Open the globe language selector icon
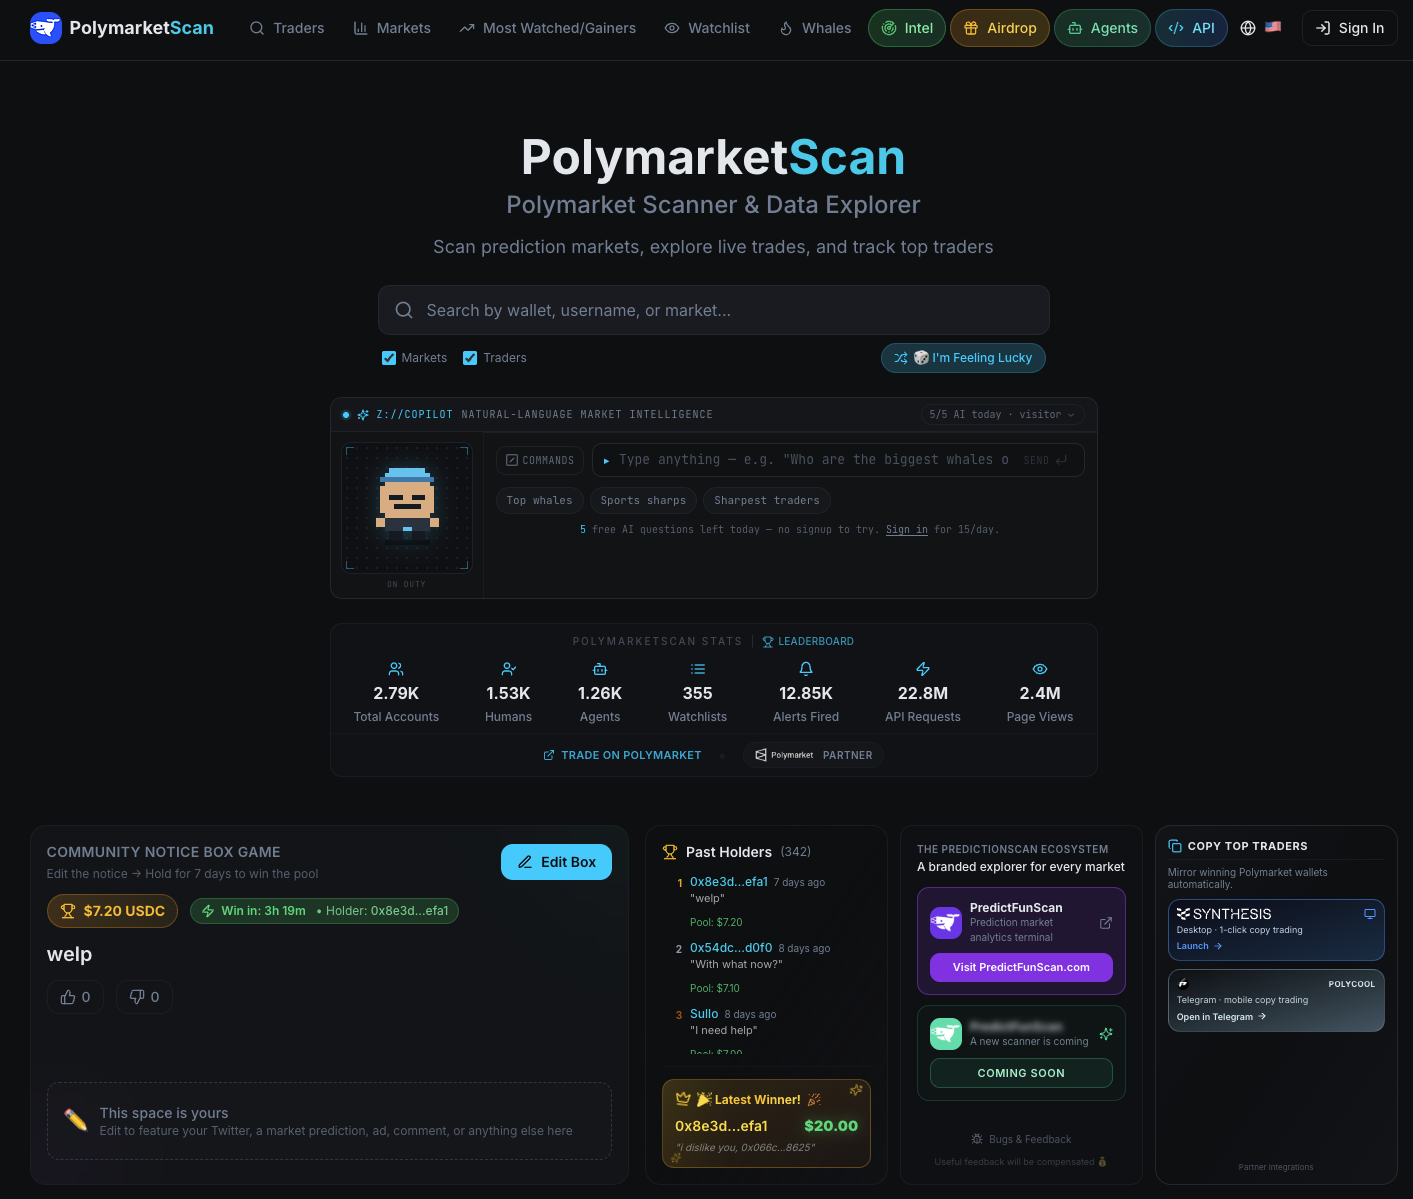This screenshot has width=1413, height=1199. (1248, 28)
